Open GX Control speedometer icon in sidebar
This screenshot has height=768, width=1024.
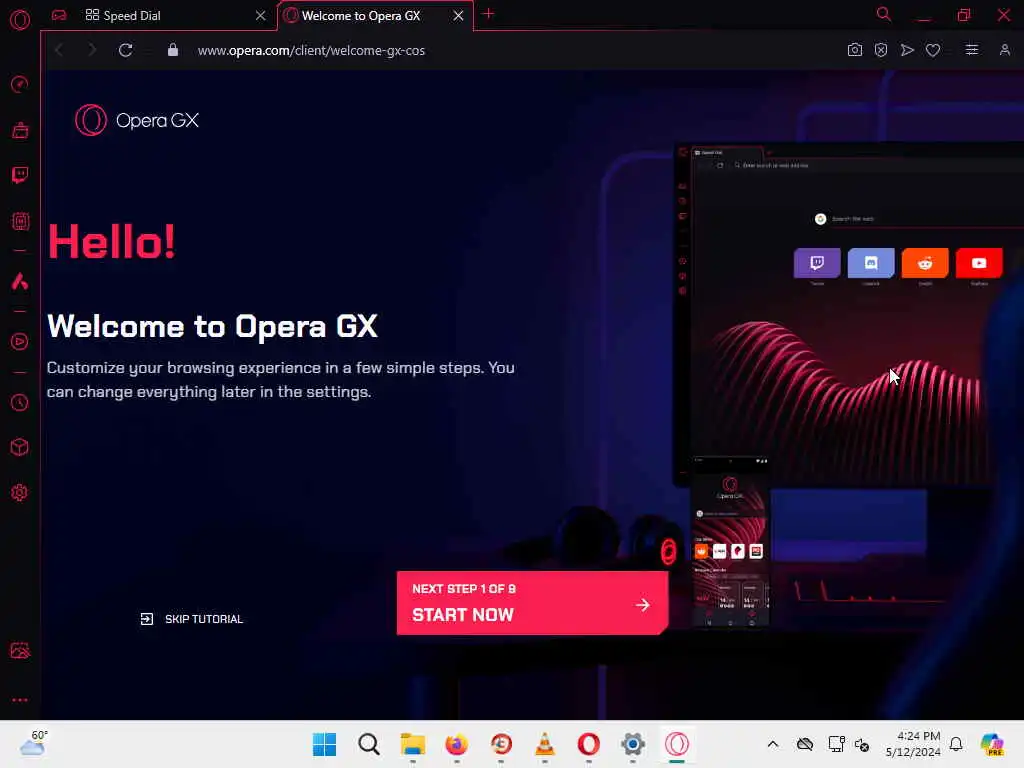(20, 84)
